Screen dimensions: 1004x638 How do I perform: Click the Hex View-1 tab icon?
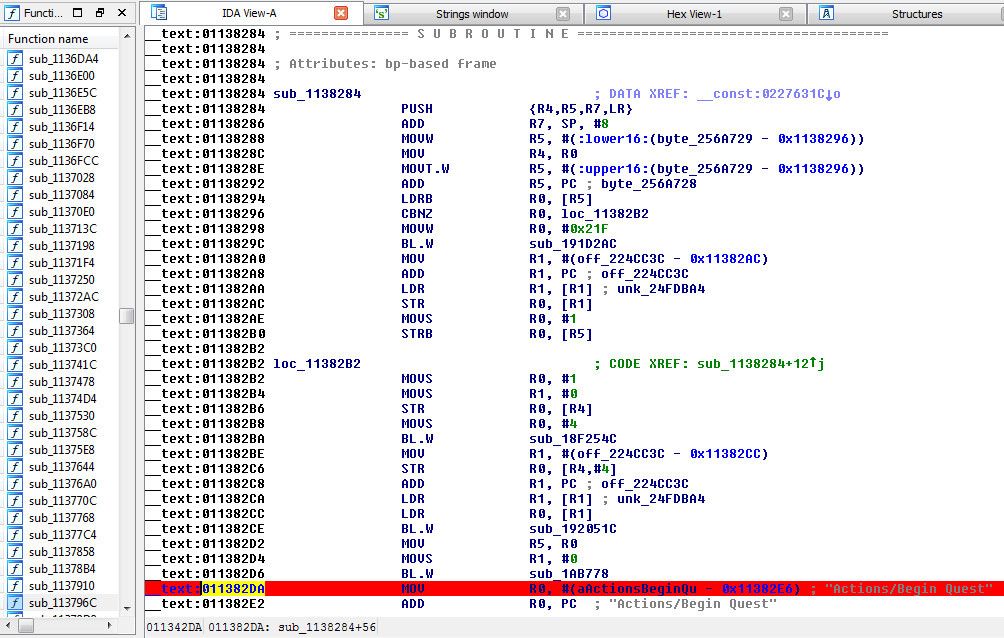click(604, 13)
